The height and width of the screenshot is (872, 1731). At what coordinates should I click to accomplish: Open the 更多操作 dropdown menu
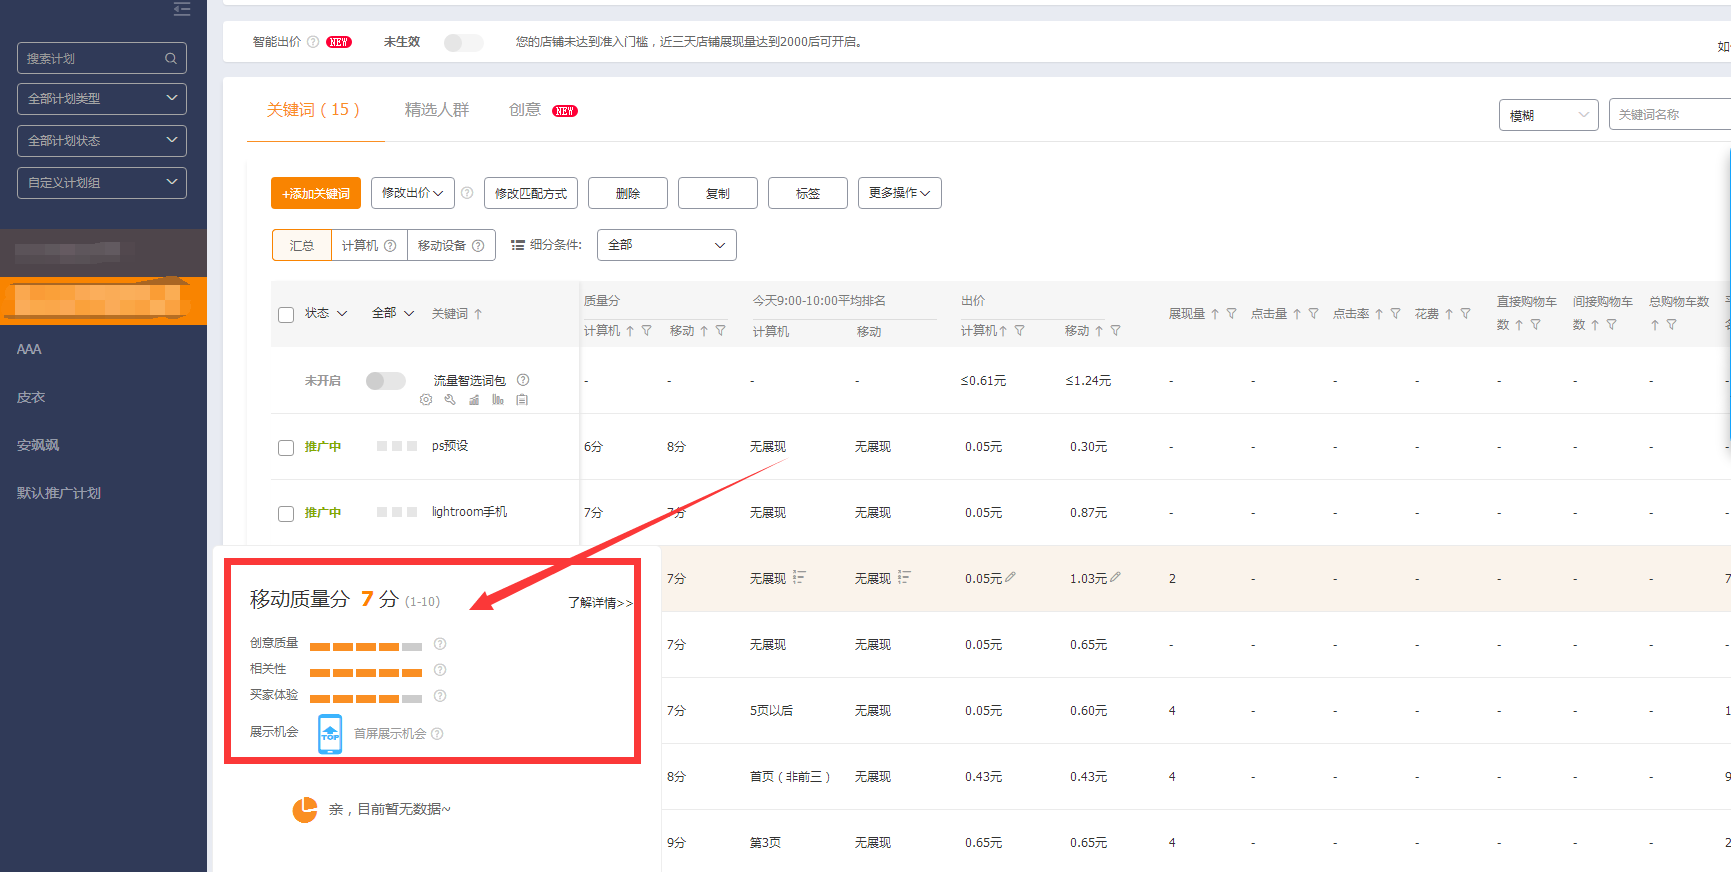click(899, 193)
